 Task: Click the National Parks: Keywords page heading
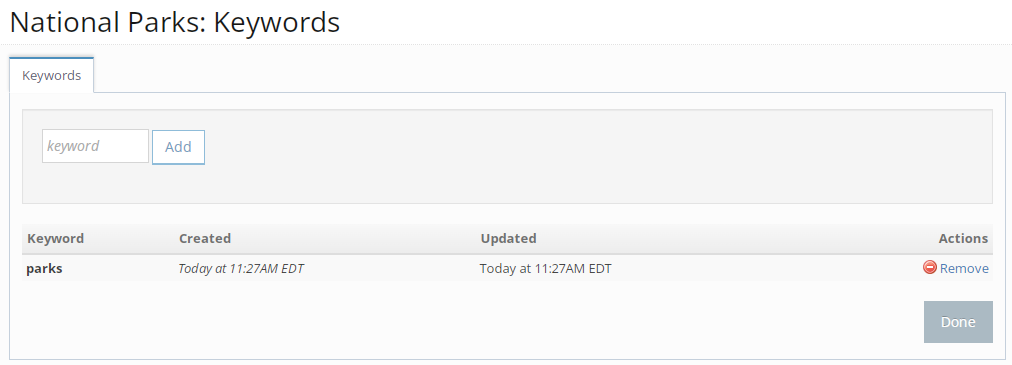pos(174,23)
